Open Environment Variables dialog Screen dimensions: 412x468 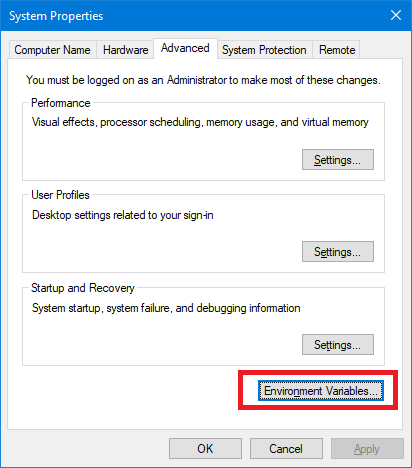321,391
